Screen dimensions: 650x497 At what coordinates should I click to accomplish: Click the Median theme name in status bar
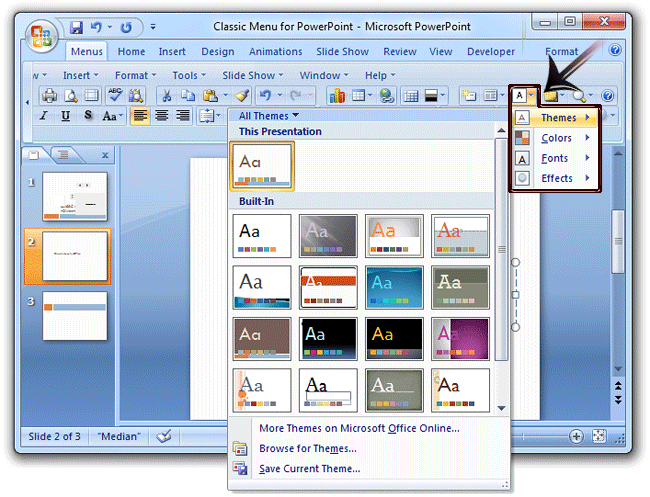tap(119, 436)
